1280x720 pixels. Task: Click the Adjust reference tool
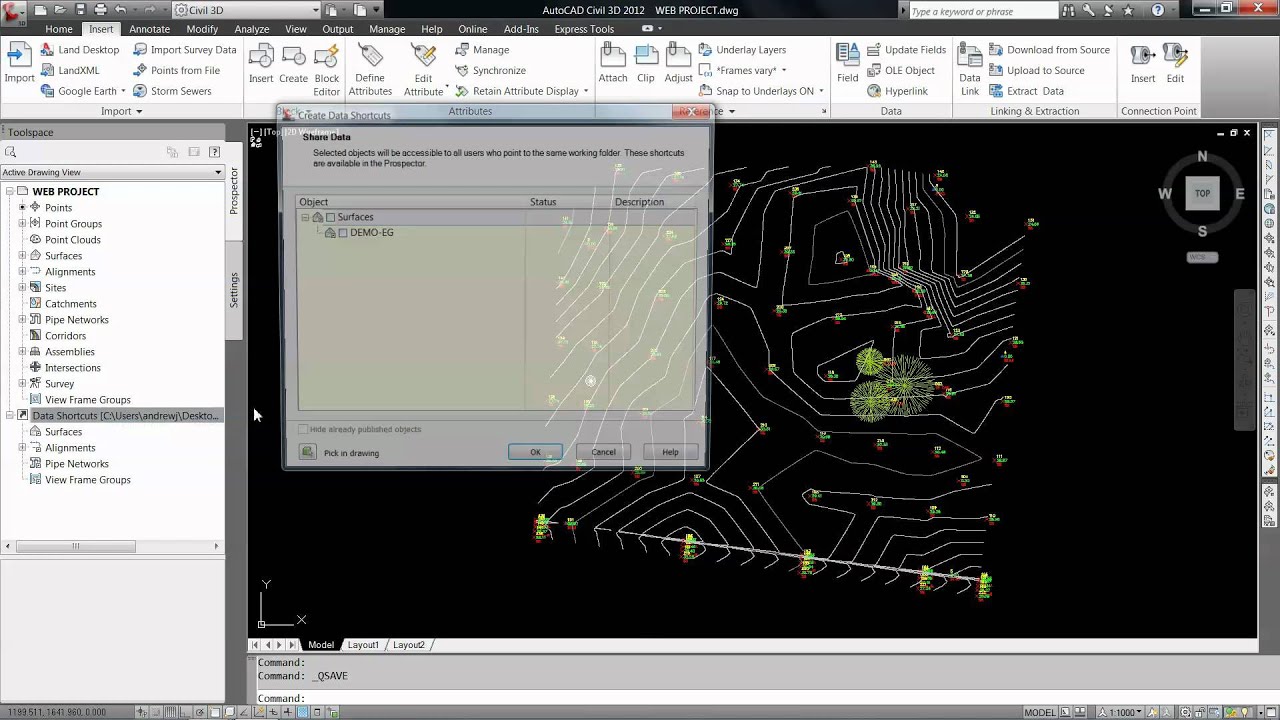coord(678,64)
